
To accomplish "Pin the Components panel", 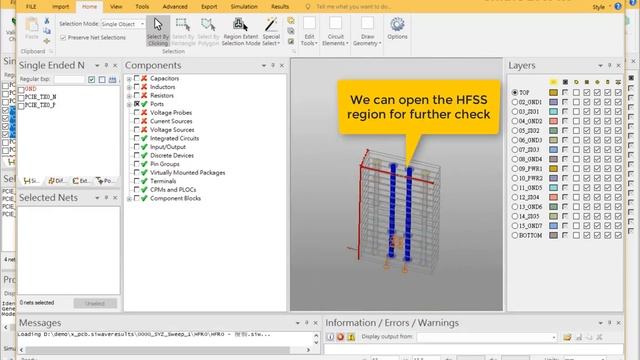I will [273, 65].
